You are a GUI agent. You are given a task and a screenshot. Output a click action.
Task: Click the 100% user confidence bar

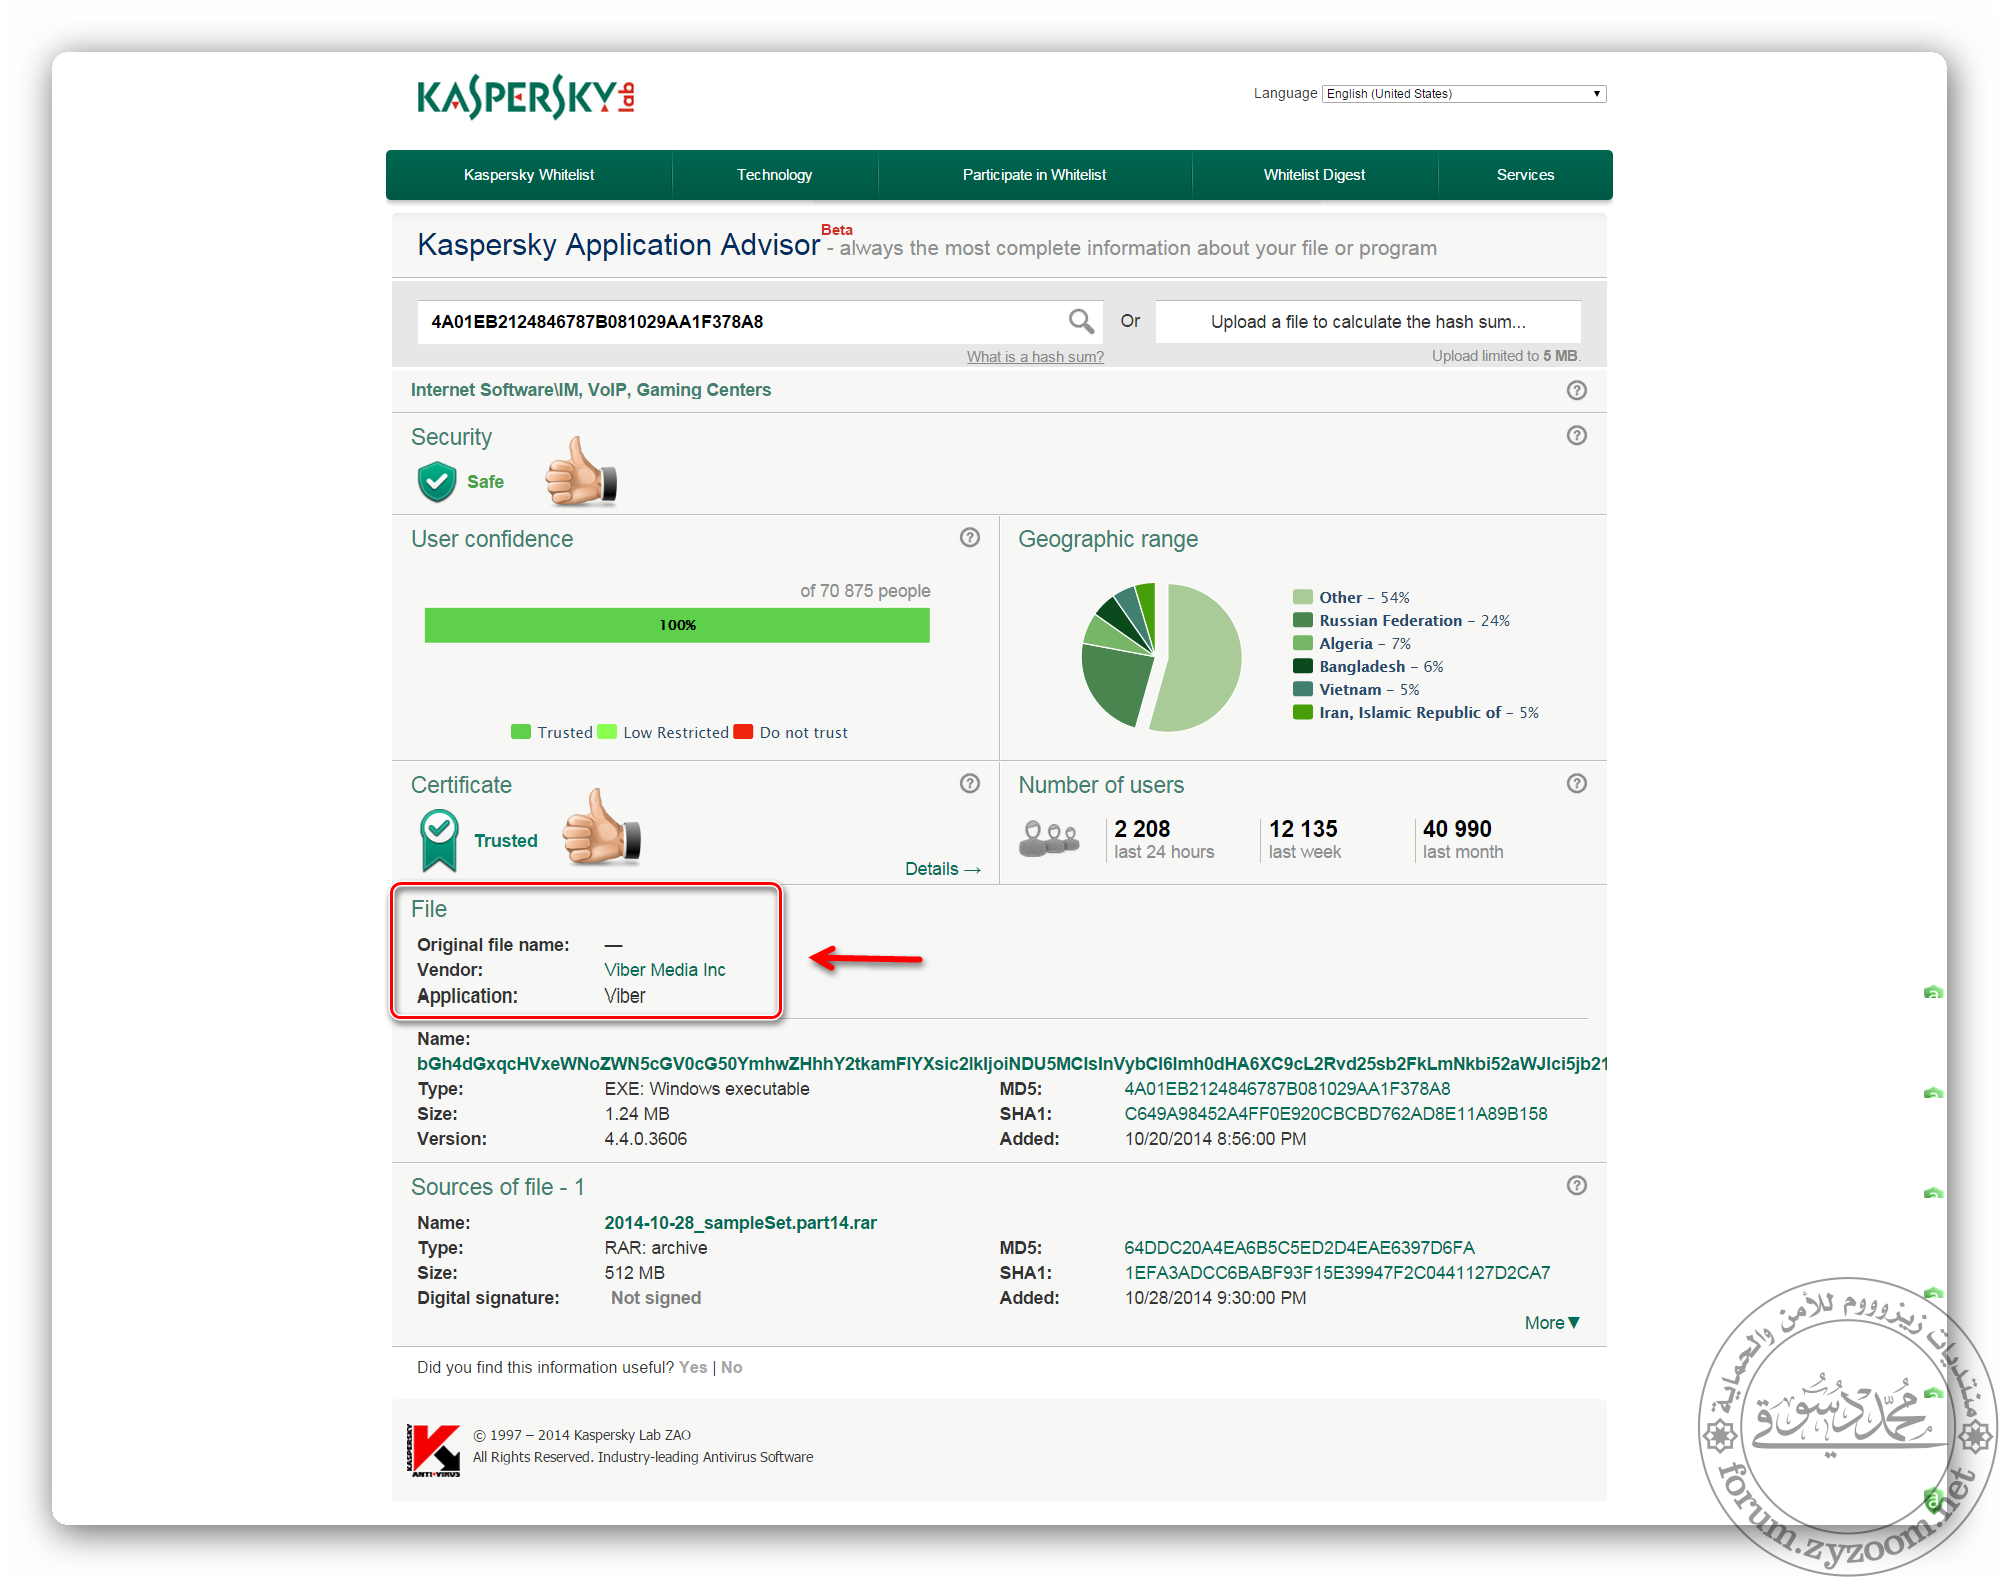[677, 625]
